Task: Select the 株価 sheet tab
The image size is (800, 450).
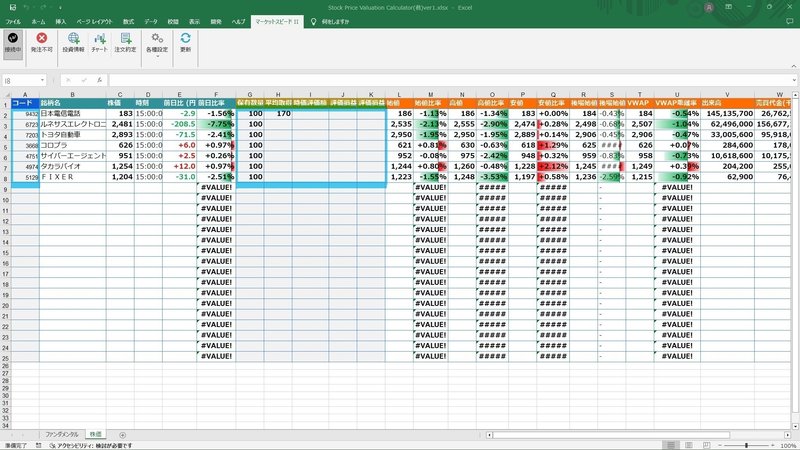Action: click(95, 434)
